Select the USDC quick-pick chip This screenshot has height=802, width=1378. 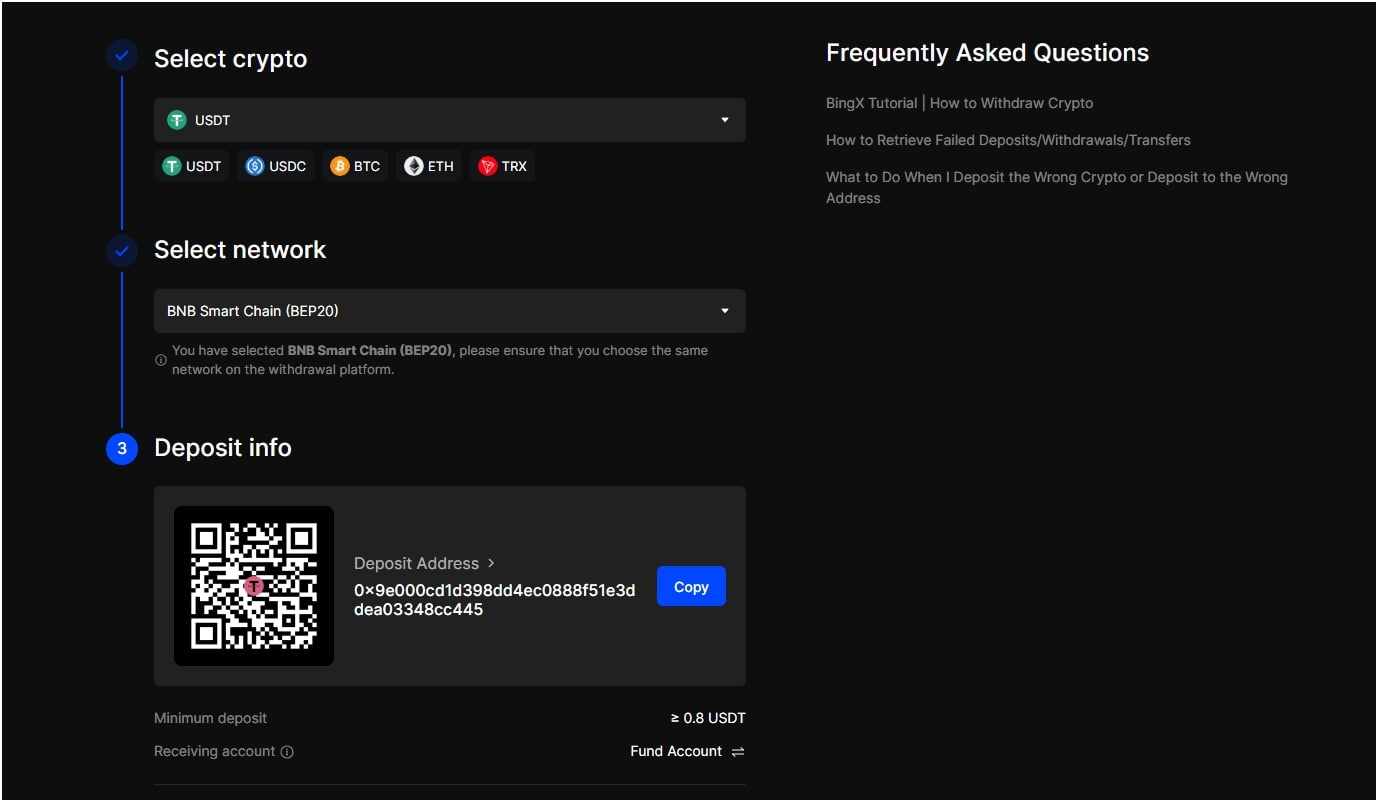coord(276,166)
